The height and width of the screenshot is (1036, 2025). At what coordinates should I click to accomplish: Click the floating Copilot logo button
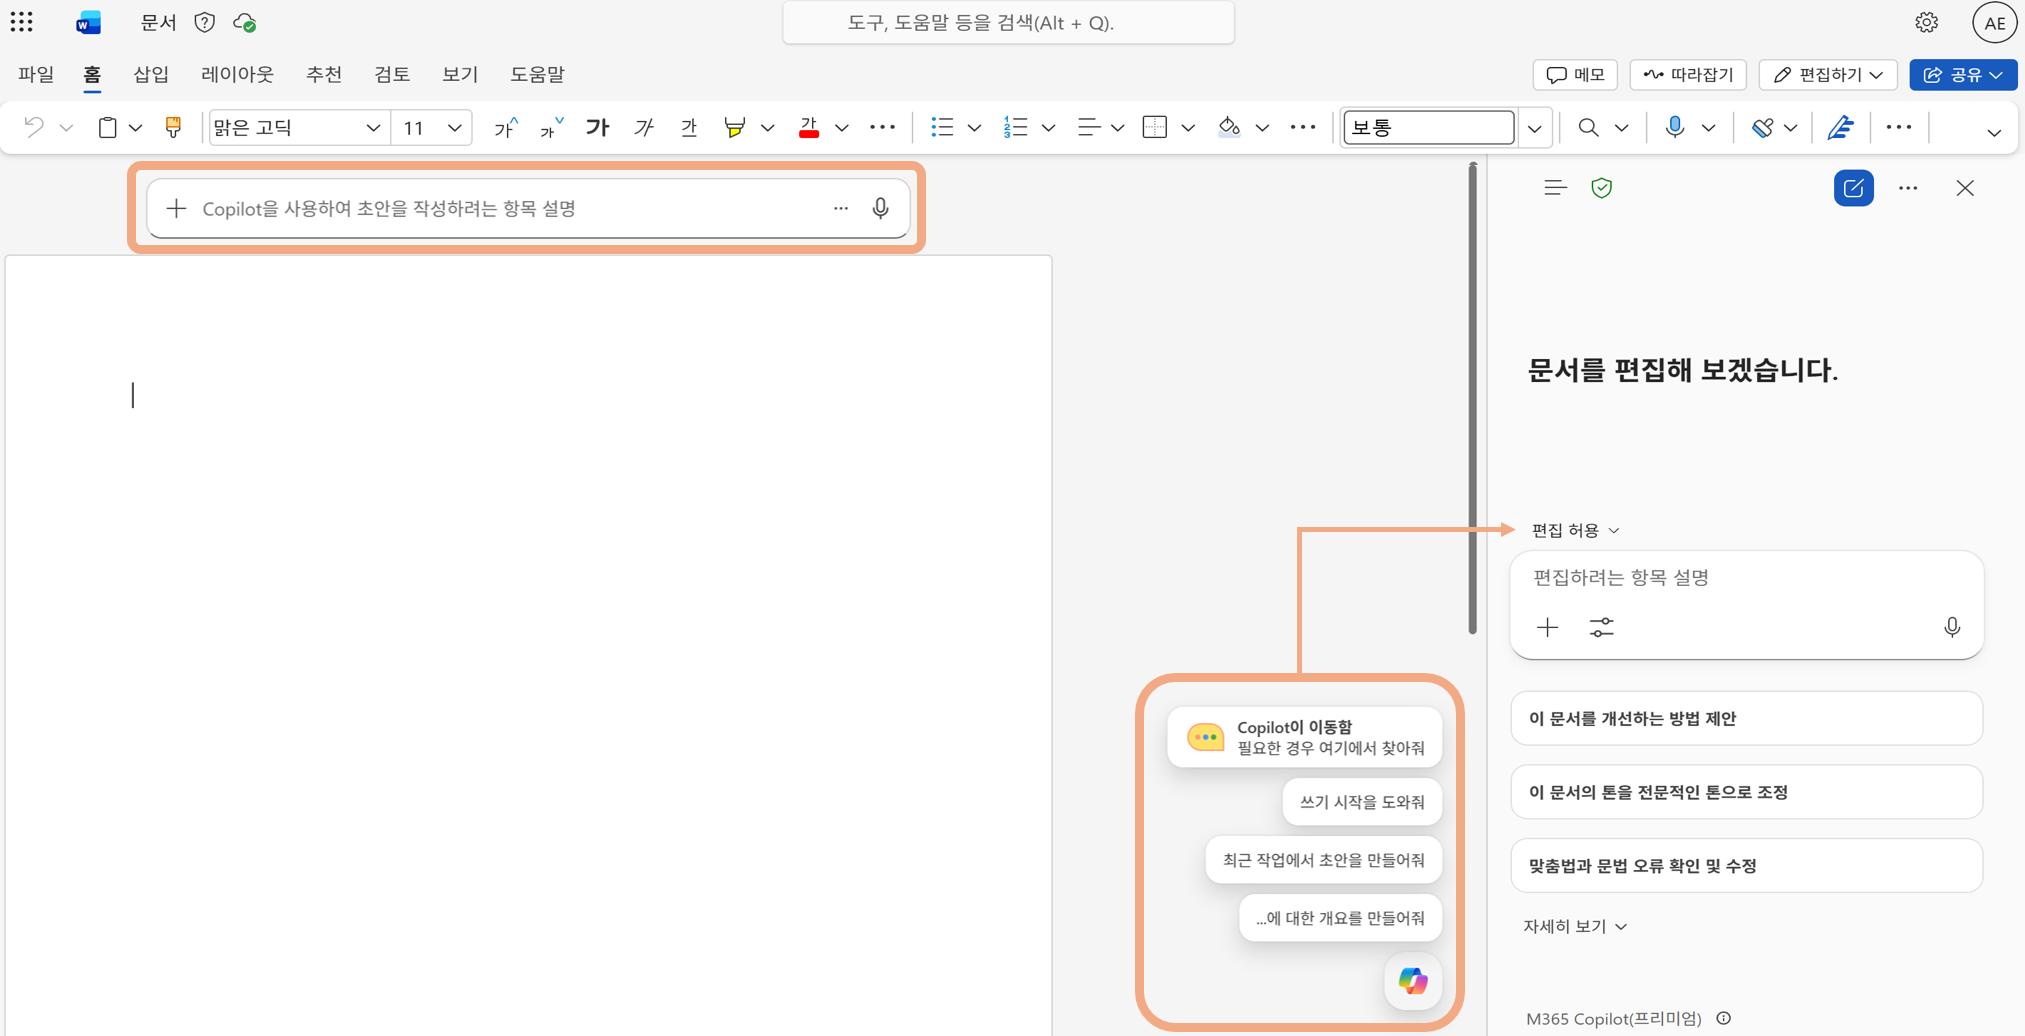click(1413, 981)
